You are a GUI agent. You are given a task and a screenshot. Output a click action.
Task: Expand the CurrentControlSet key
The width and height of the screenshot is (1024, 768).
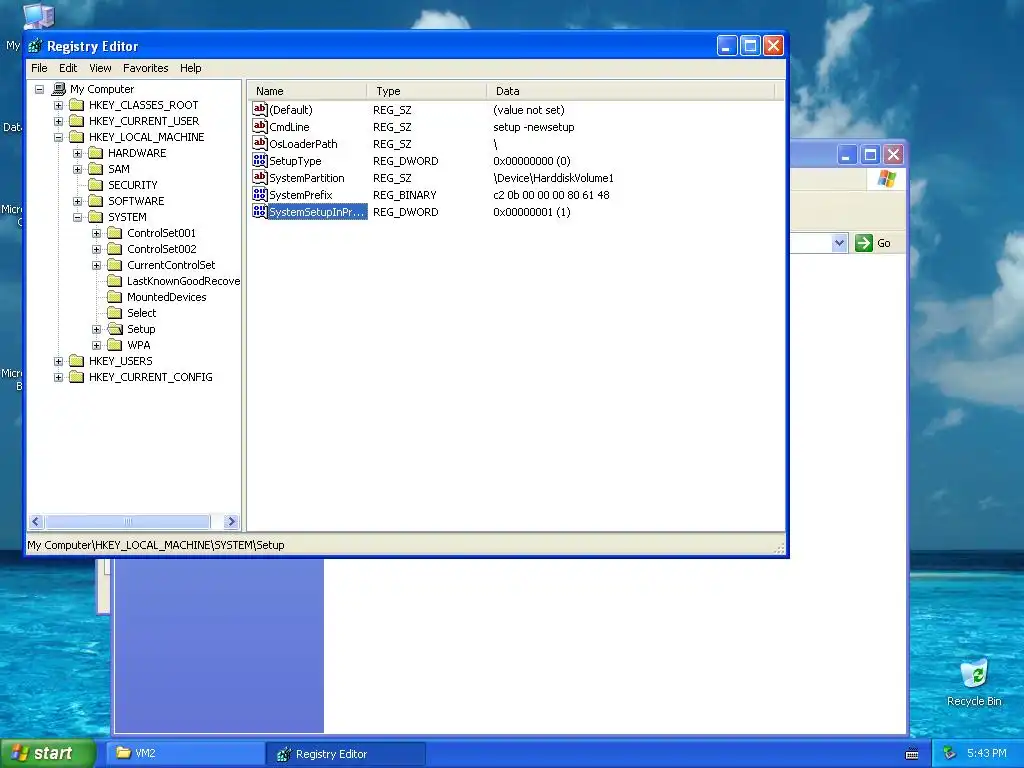tap(96, 265)
